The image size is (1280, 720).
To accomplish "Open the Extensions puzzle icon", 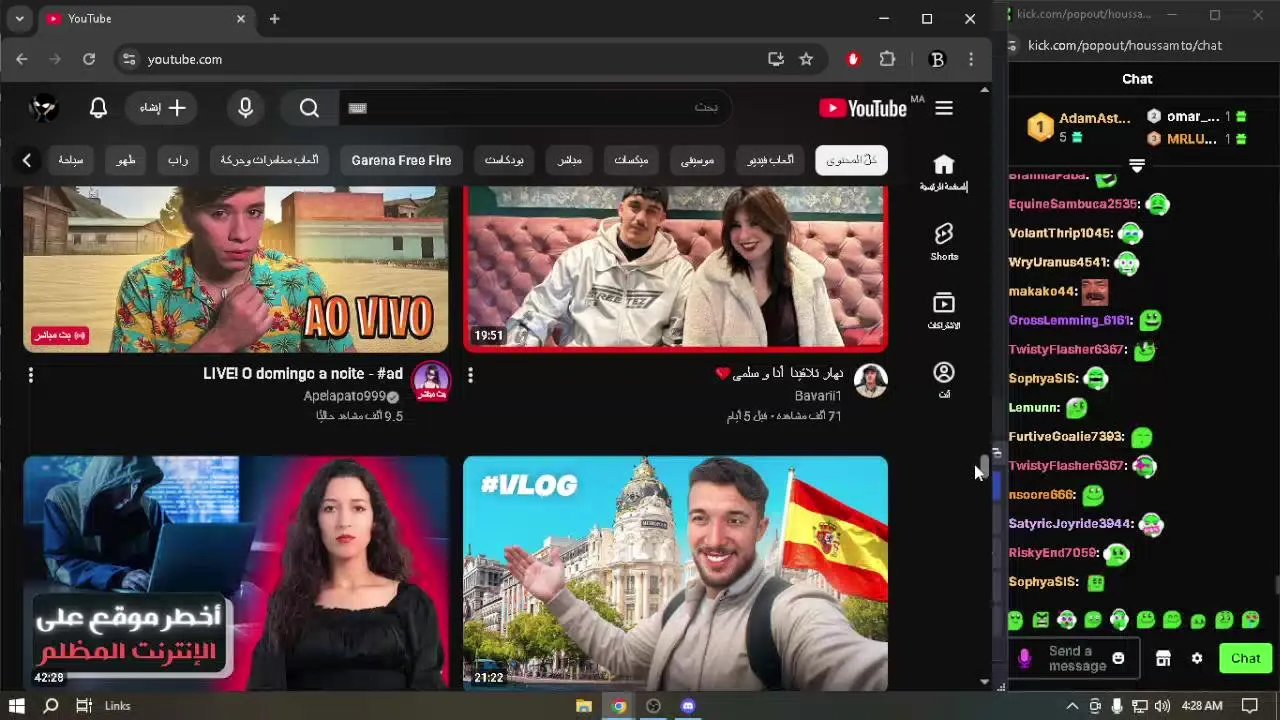I will [887, 60].
